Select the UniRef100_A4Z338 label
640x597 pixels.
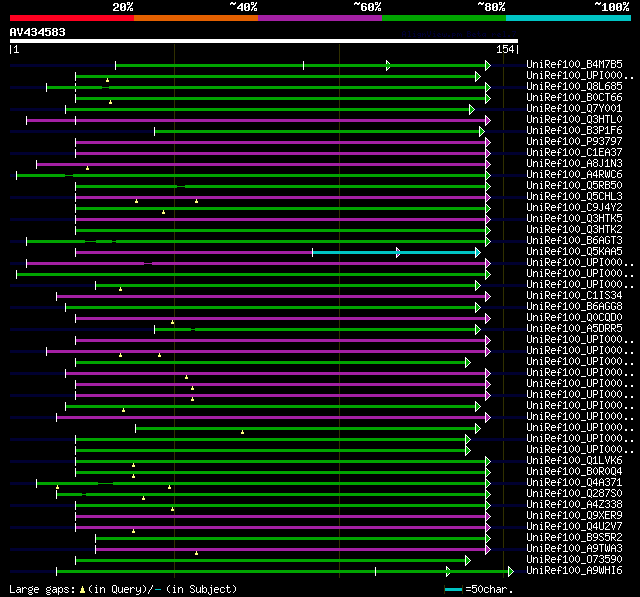[x=574, y=505]
